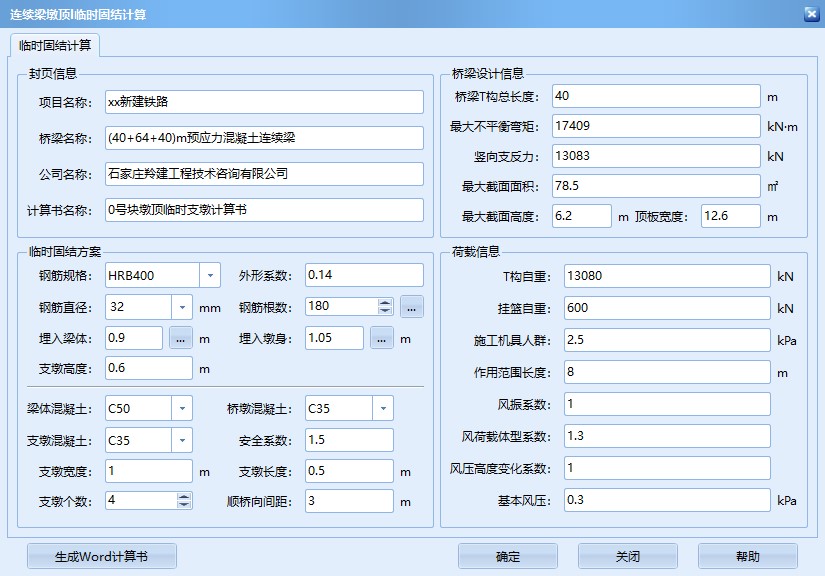Decrease 支墩个数 using the down spinner
This screenshot has height=576, width=825.
[184, 506]
